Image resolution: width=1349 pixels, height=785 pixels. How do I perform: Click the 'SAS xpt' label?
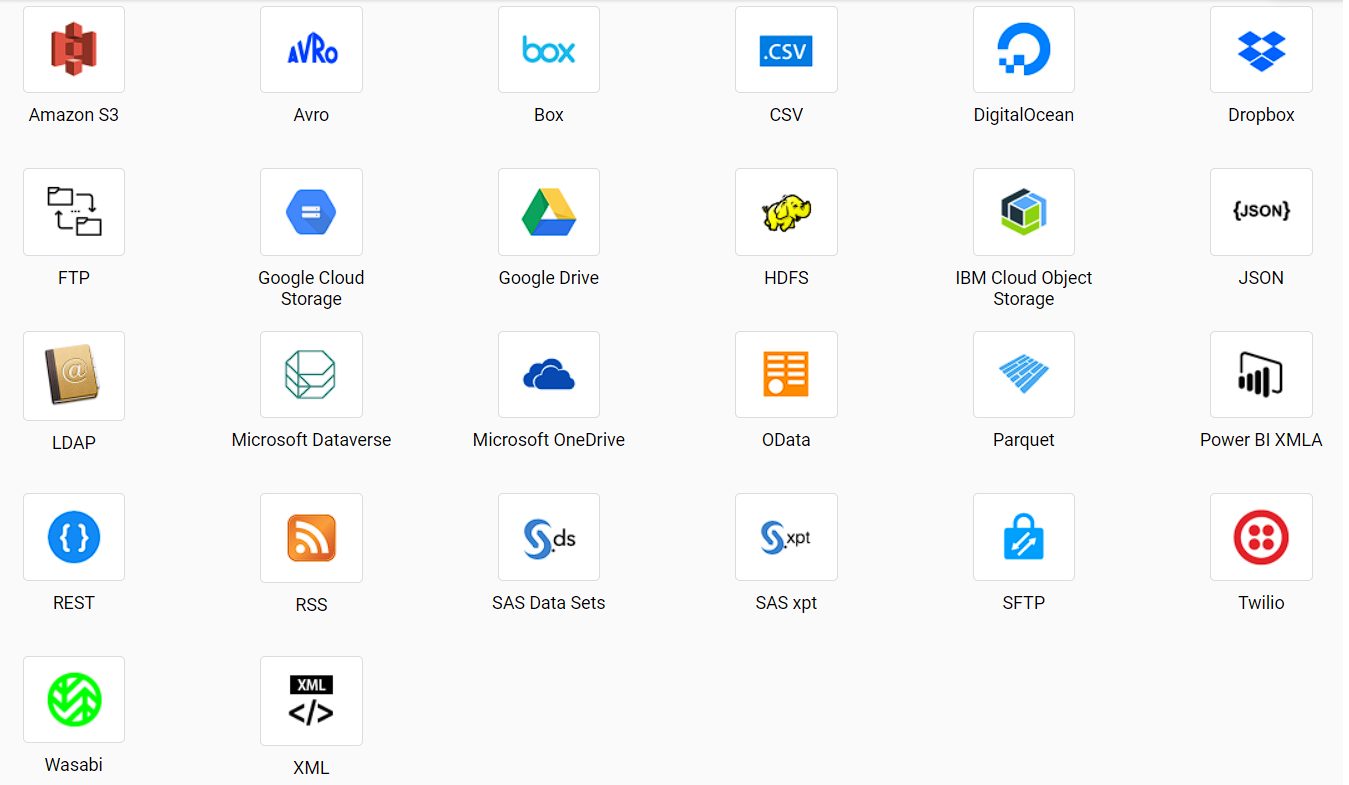coord(786,603)
